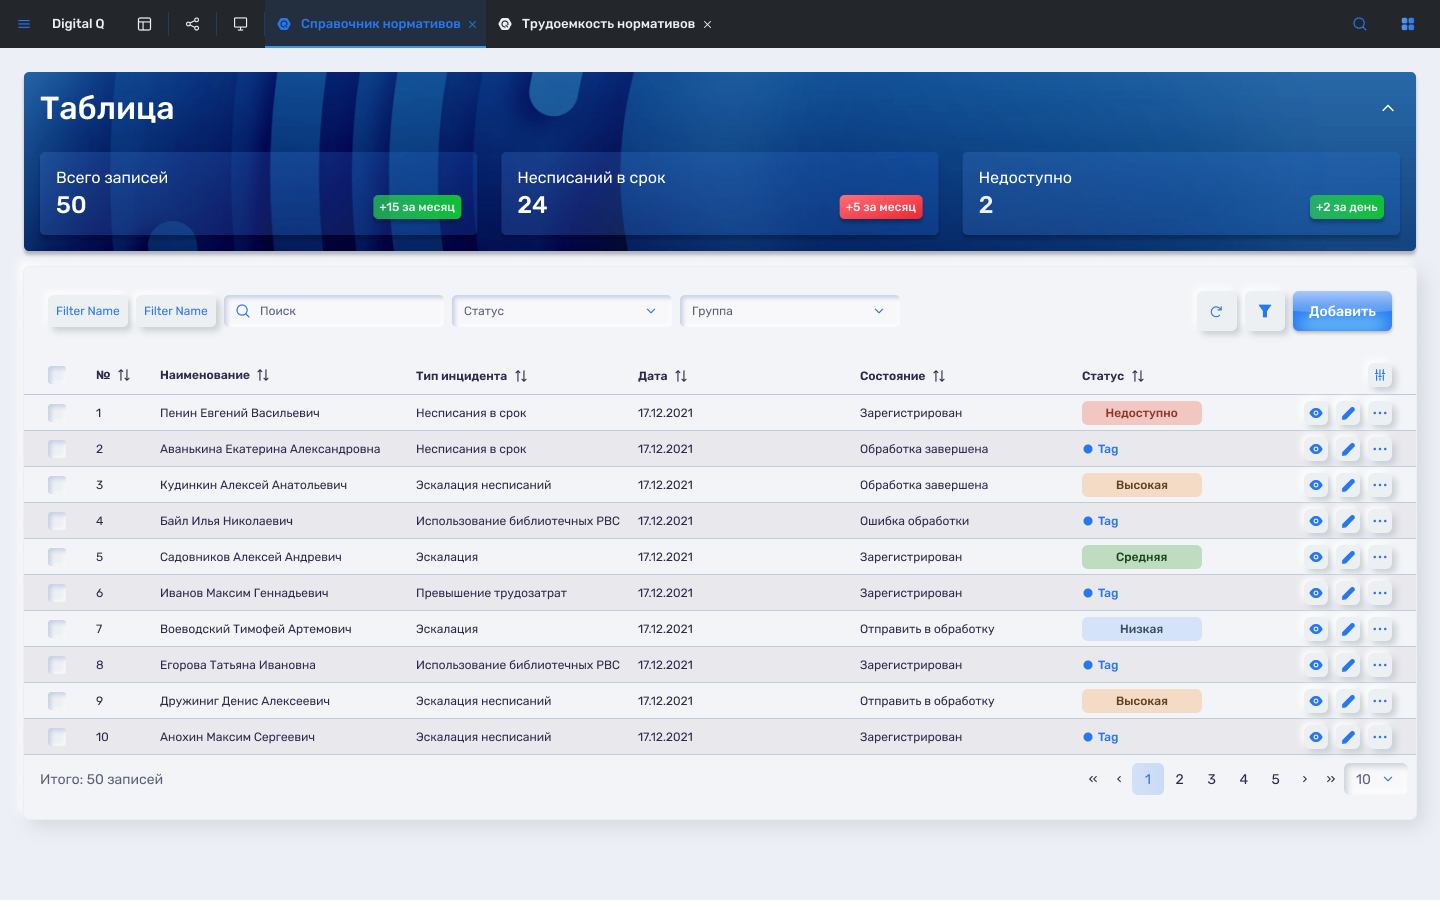
Task: View row 6 Иванов with eye icon
Action: [1316, 593]
